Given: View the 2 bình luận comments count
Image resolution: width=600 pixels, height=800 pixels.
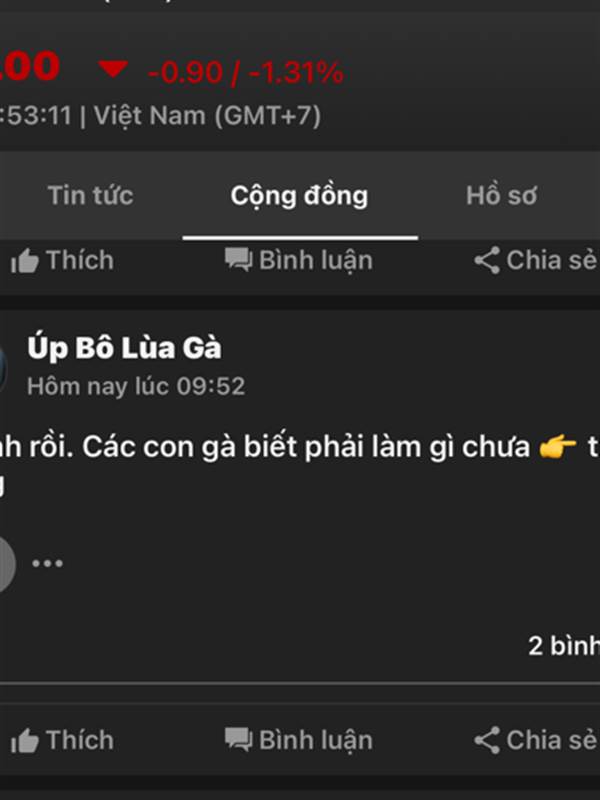Looking at the screenshot, I should click(x=564, y=646).
